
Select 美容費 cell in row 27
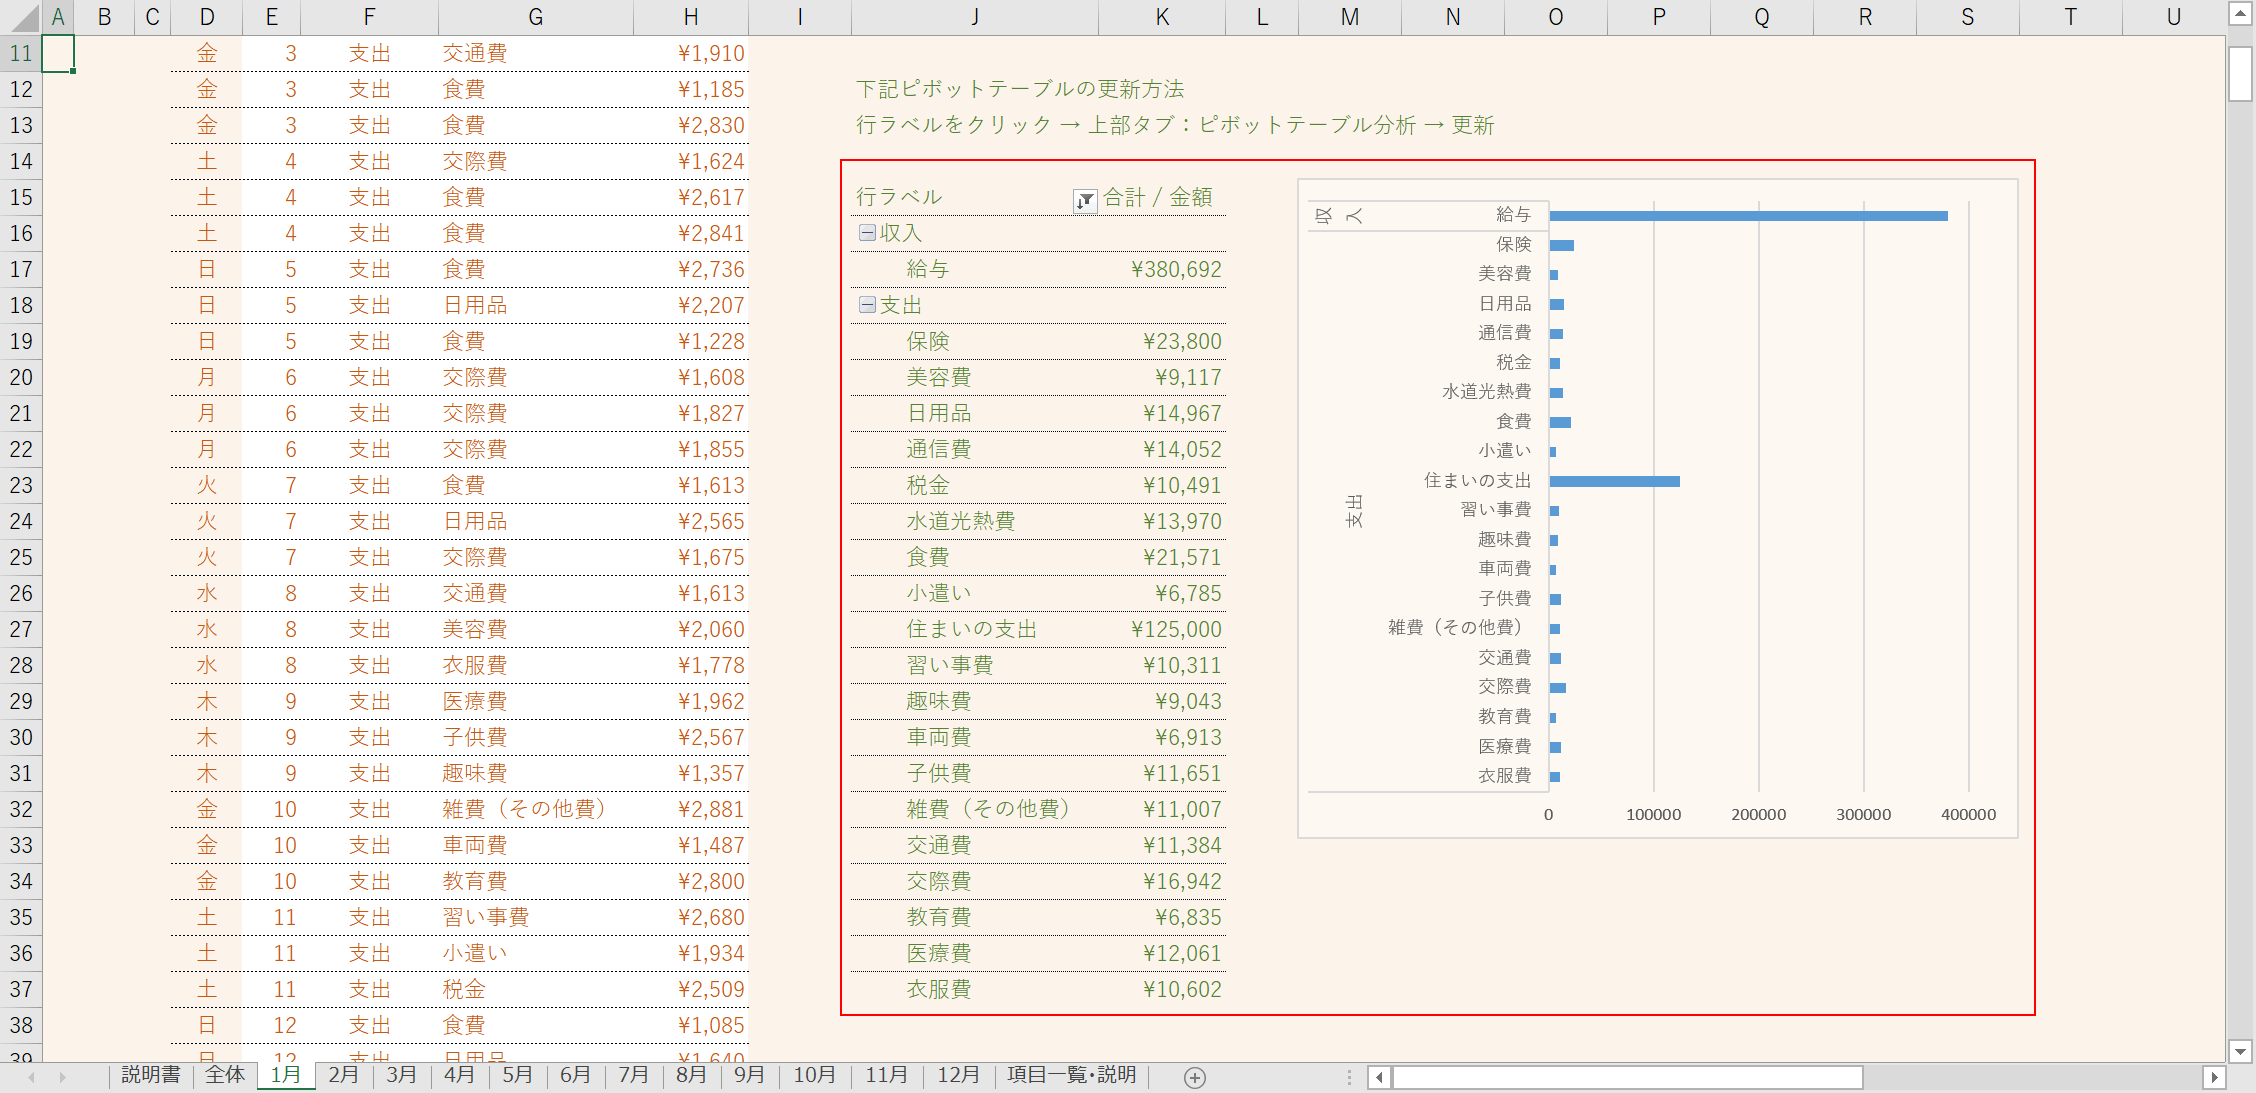pyautogui.click(x=536, y=630)
